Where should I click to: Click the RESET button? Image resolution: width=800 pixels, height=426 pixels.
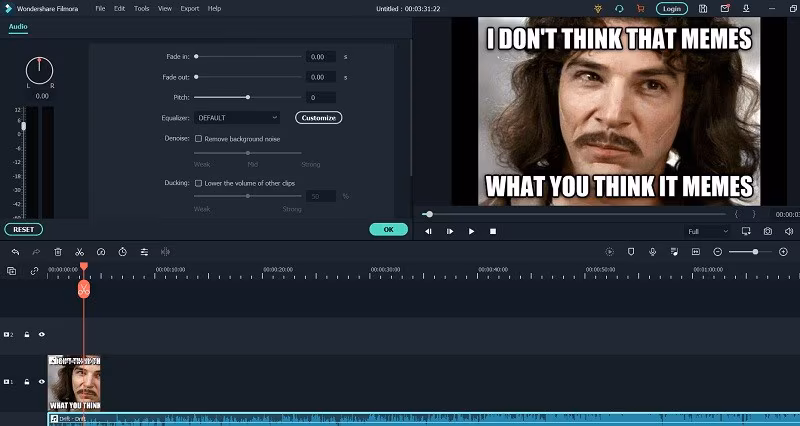coord(23,230)
